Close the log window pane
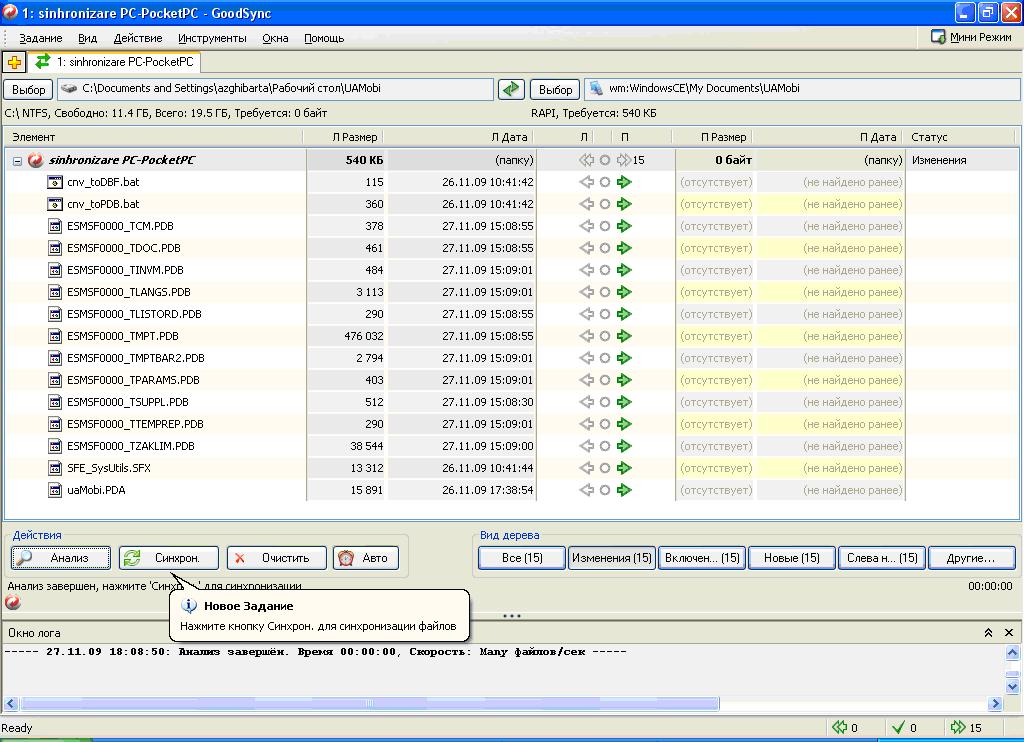1024x742 pixels. coord(1009,632)
